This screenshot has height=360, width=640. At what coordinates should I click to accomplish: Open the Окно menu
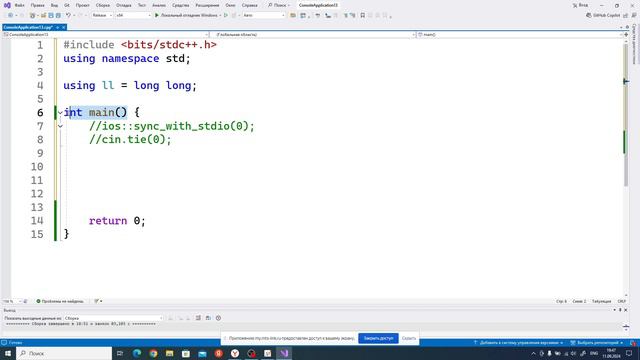click(x=230, y=5)
